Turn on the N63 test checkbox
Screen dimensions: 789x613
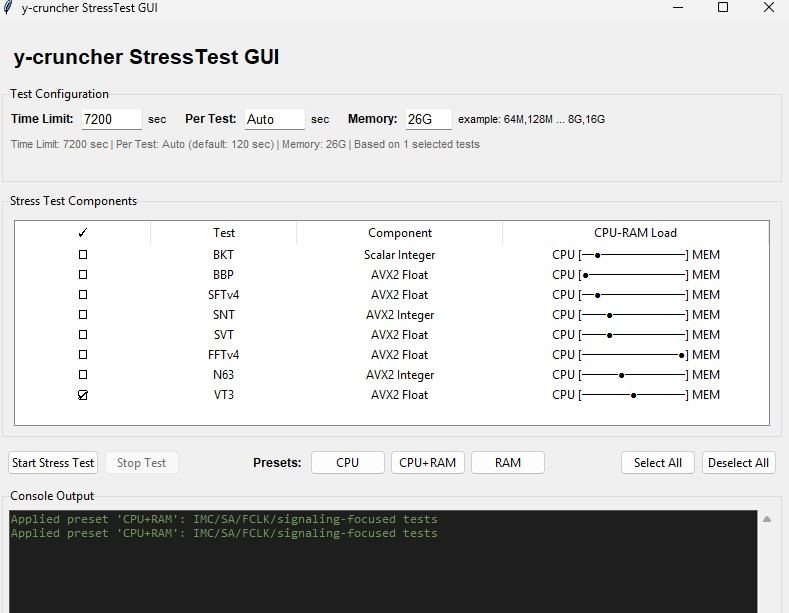click(x=83, y=375)
